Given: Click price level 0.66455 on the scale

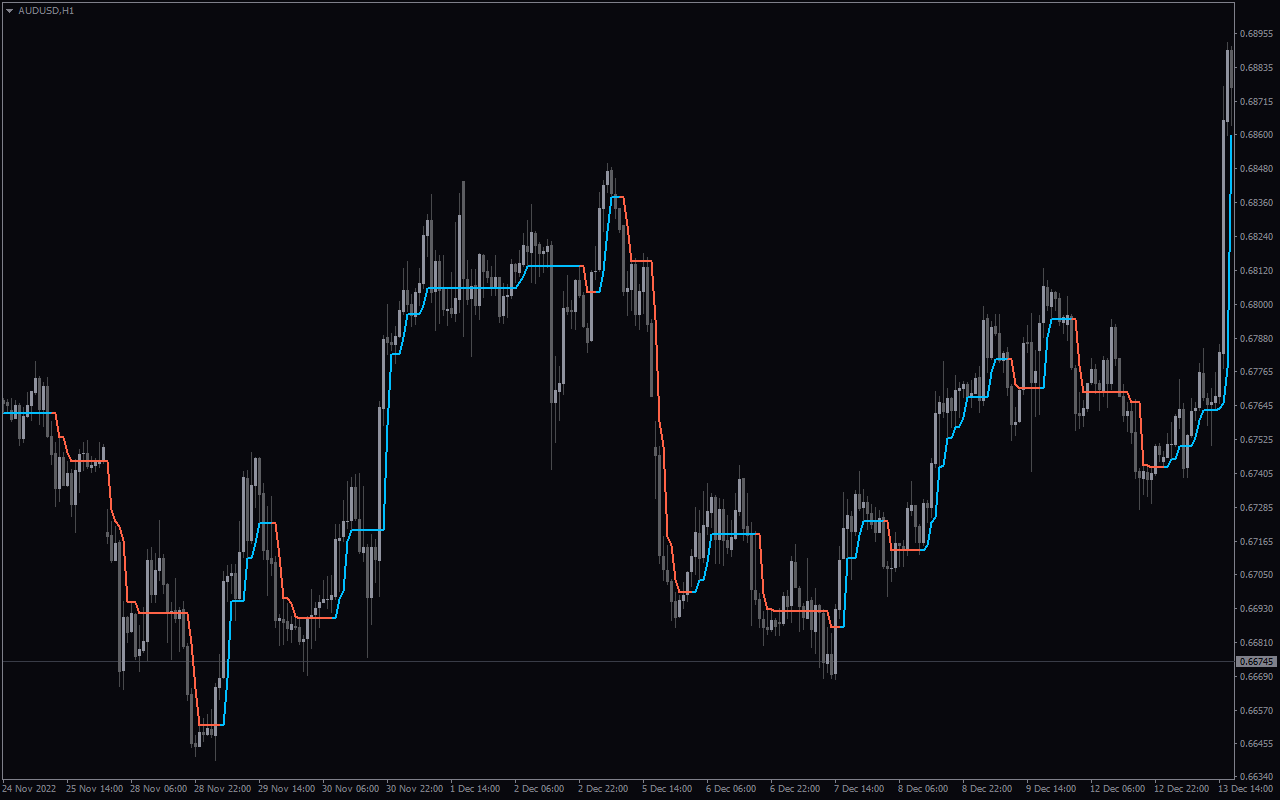Looking at the screenshot, I should pyautogui.click(x=1258, y=745).
